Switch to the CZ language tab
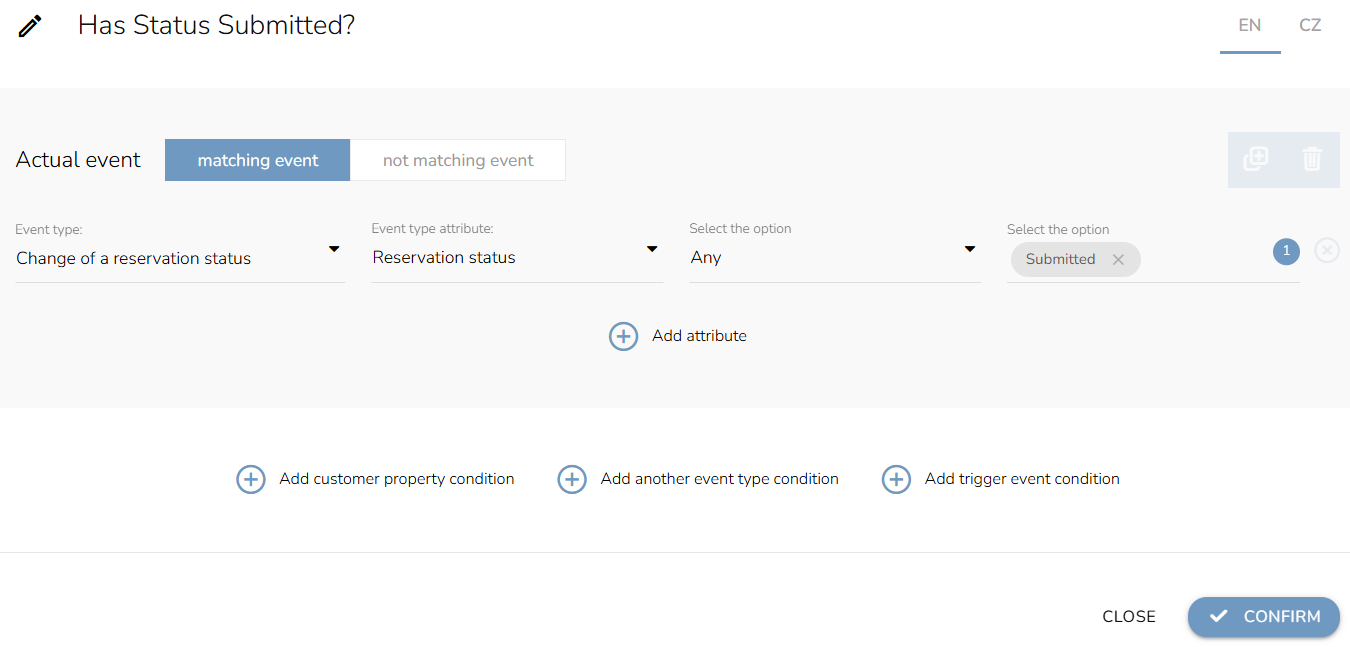Viewport: 1350px width, 647px height. [x=1310, y=26]
